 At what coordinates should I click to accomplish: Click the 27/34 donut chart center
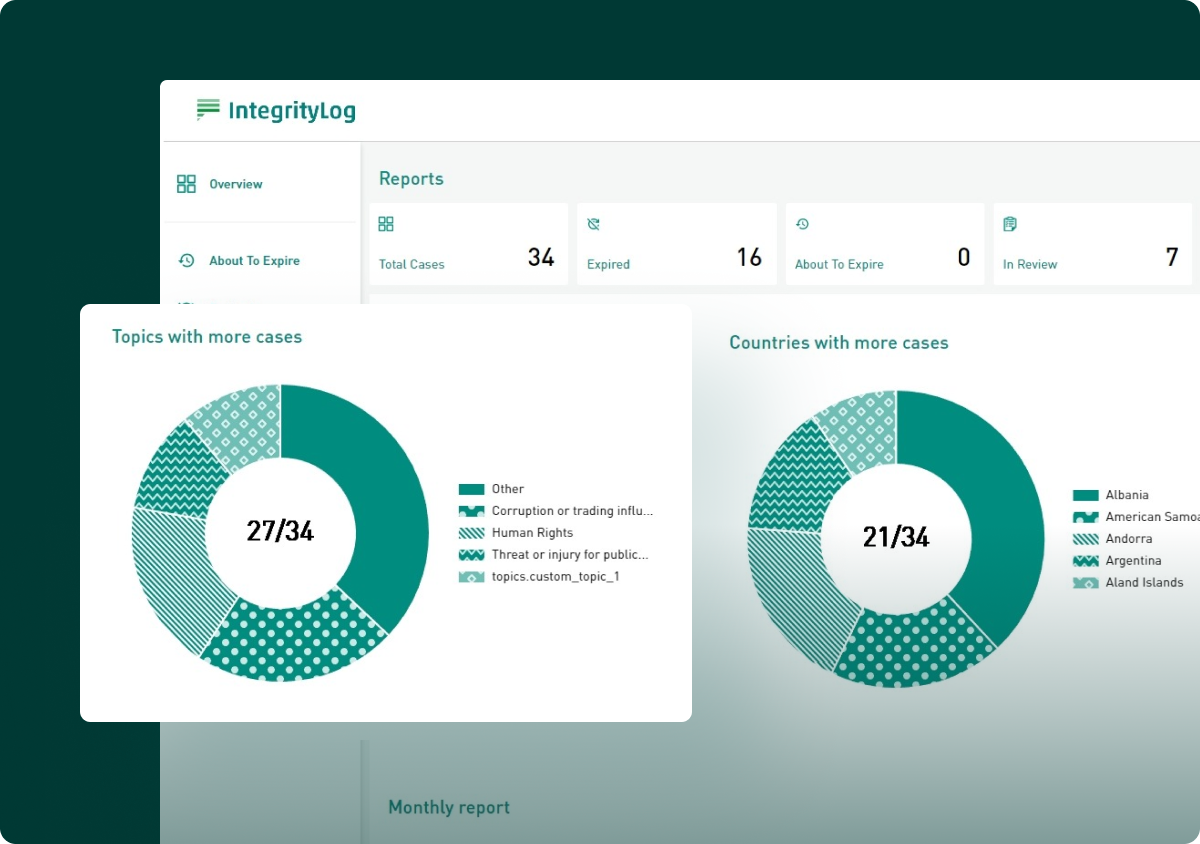280,532
